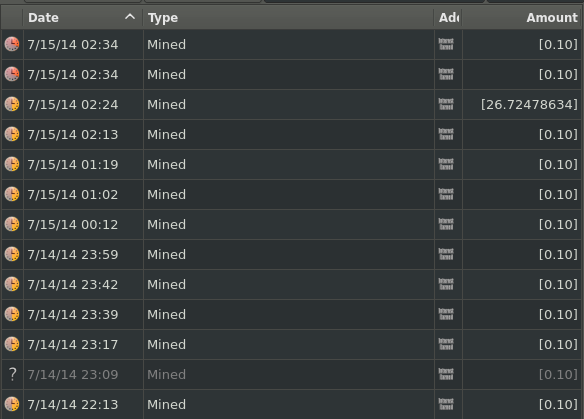584x419 pixels.
Task: Click the address icon in the 26.72478634 row
Action: (x=446, y=104)
